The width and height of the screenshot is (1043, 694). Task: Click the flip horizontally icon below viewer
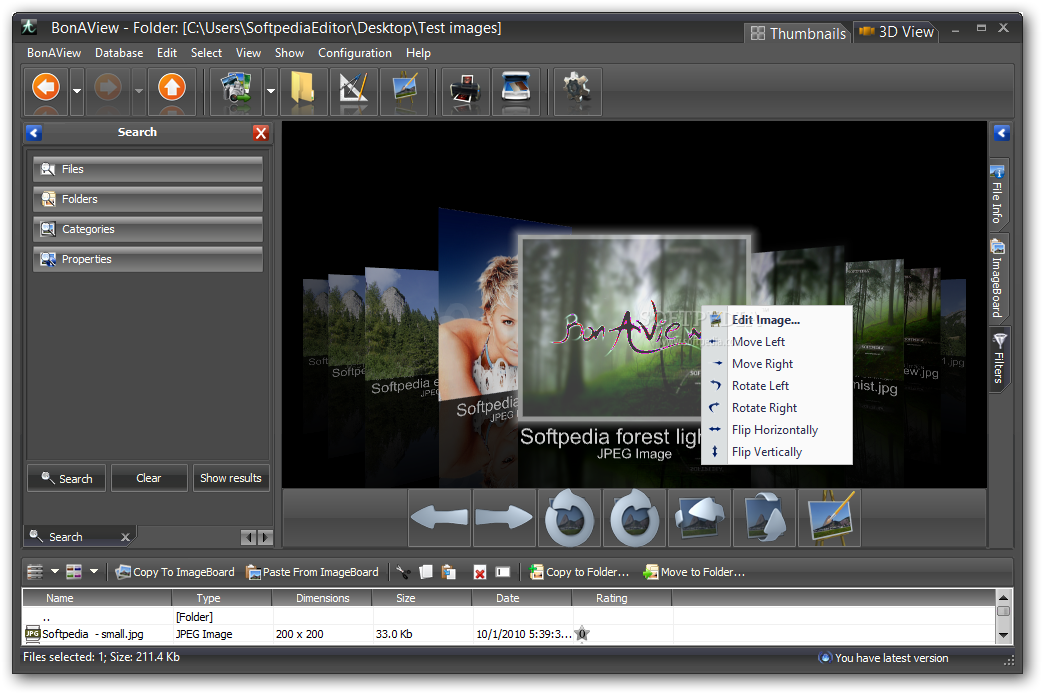tap(699, 518)
